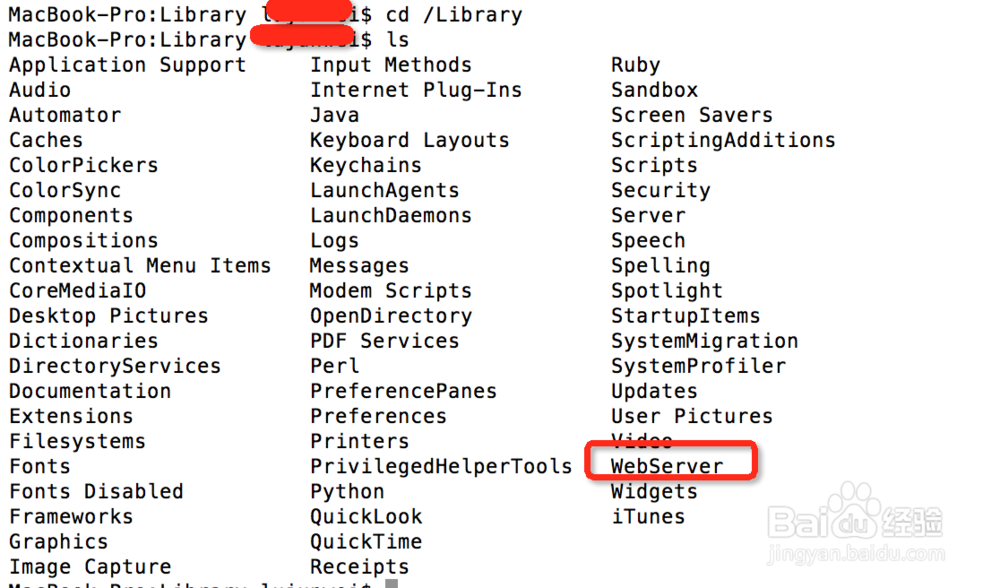Select the ScriptingAdditions folder name

coord(723,140)
